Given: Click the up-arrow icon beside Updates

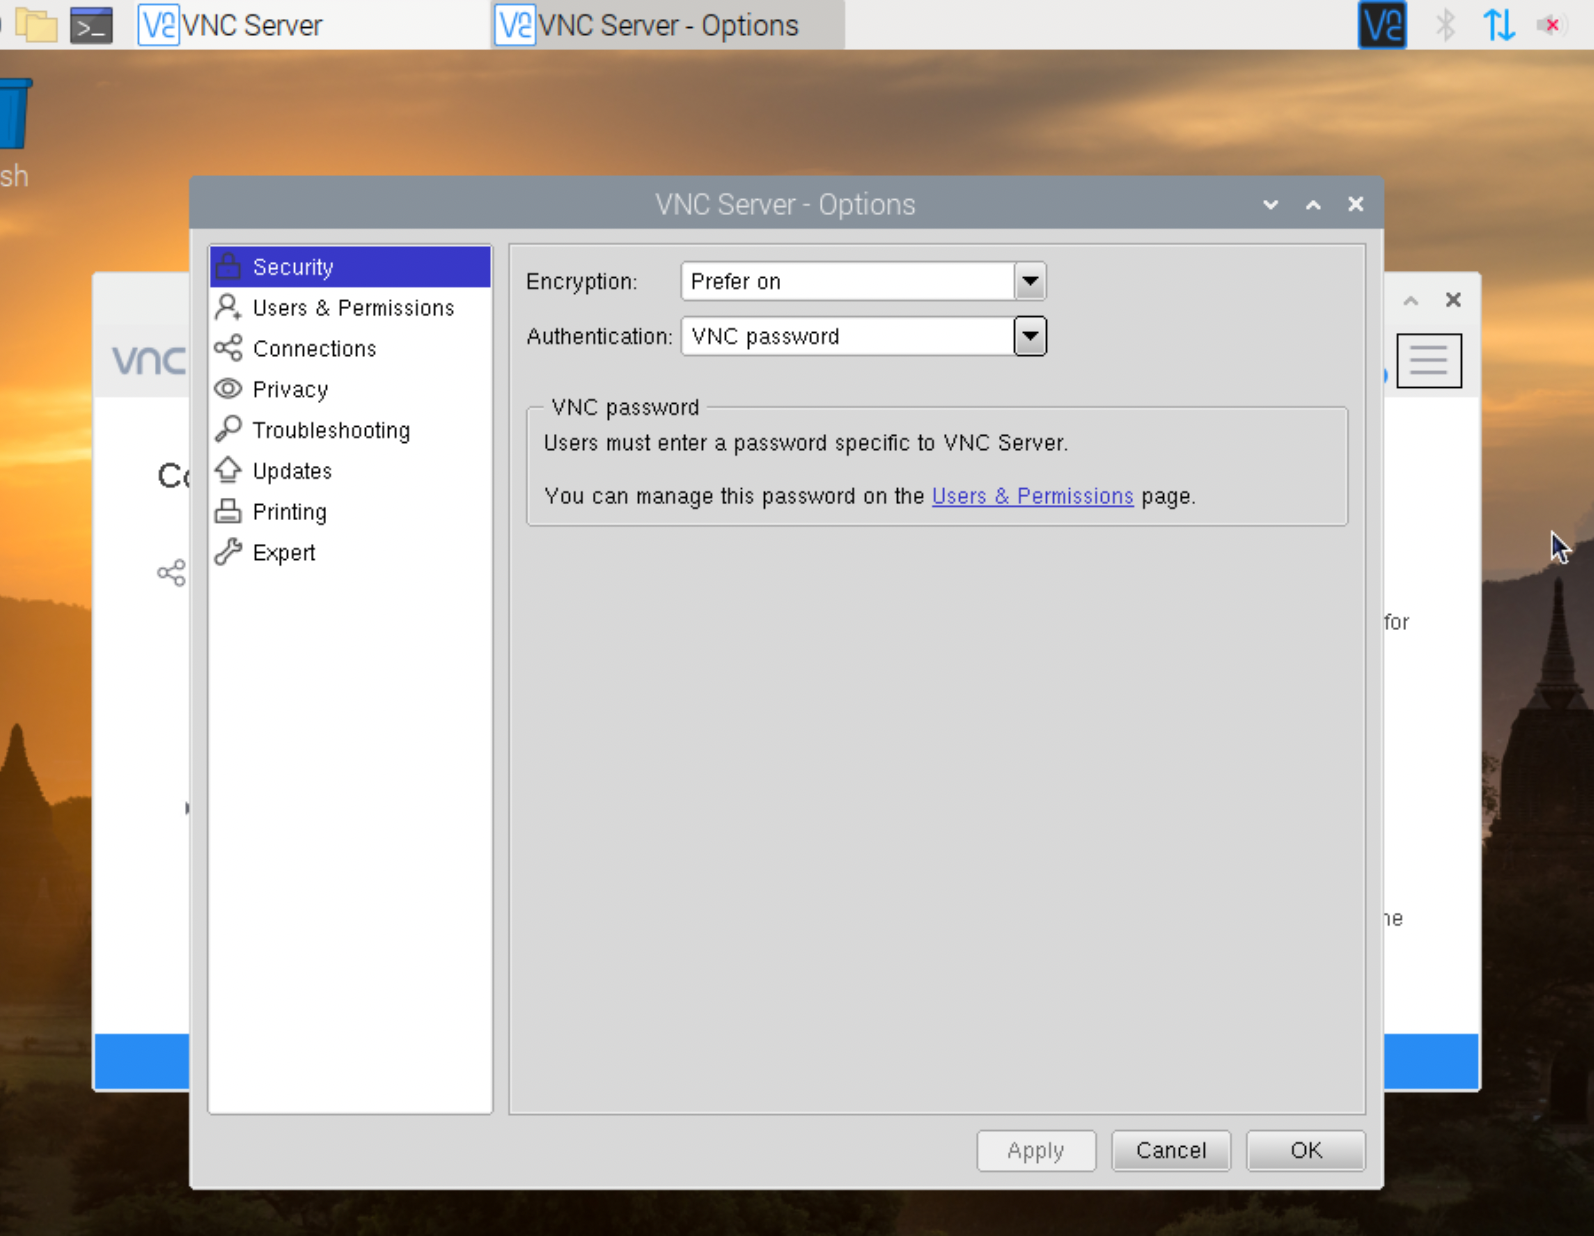Looking at the screenshot, I should click(228, 470).
